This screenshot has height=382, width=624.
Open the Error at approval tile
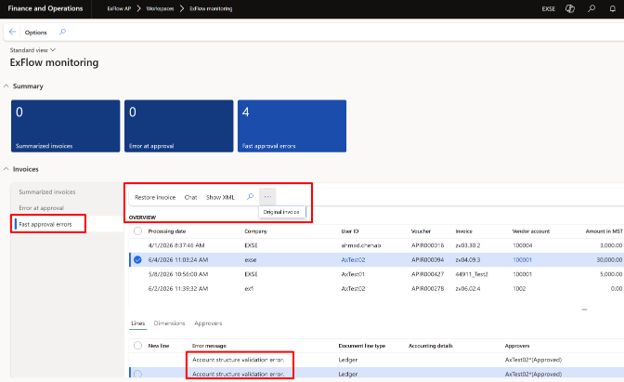[x=179, y=126]
